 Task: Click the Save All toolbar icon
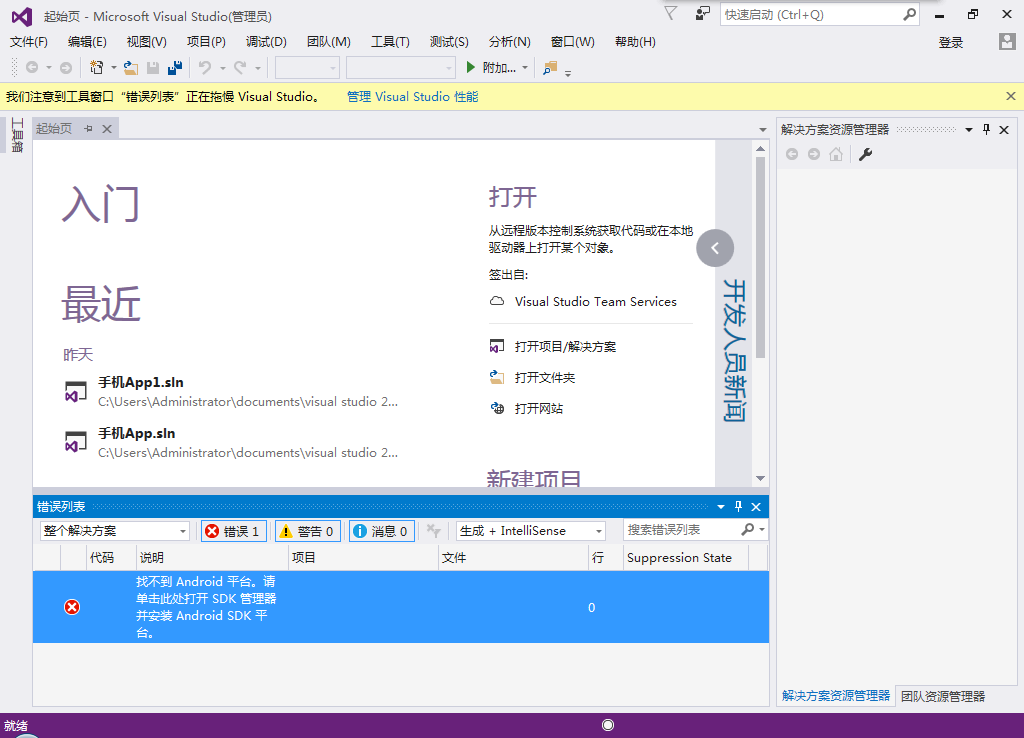[175, 67]
